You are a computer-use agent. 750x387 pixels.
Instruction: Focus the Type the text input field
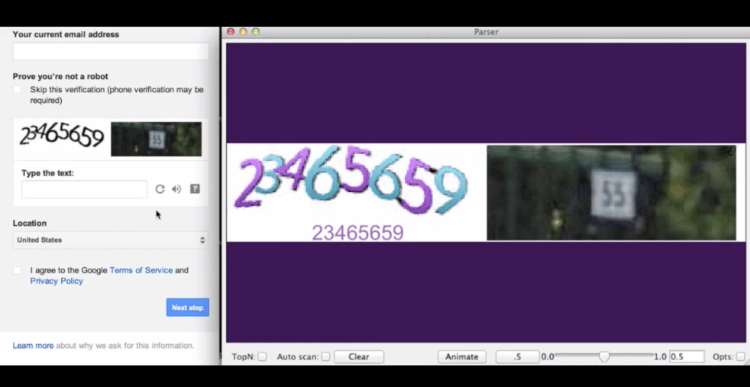tap(85, 189)
